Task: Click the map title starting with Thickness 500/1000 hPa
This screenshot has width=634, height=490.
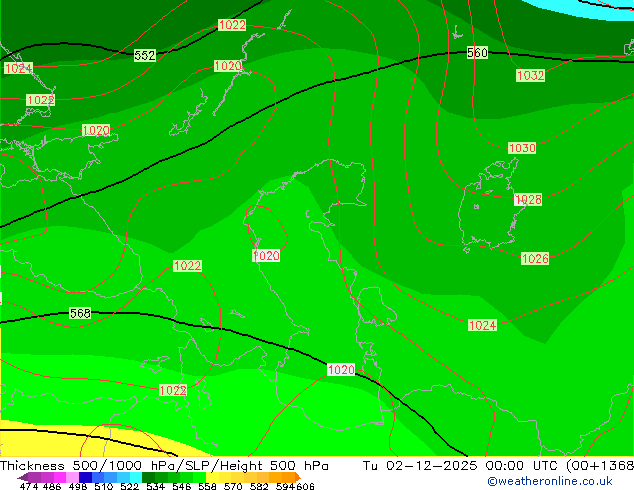Action: pyautogui.click(x=164, y=466)
